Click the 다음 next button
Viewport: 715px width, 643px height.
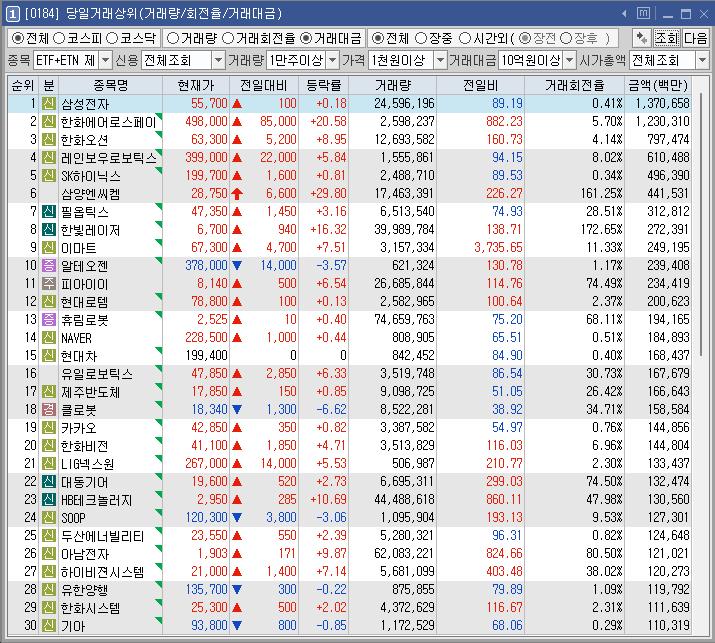pyautogui.click(x=695, y=38)
